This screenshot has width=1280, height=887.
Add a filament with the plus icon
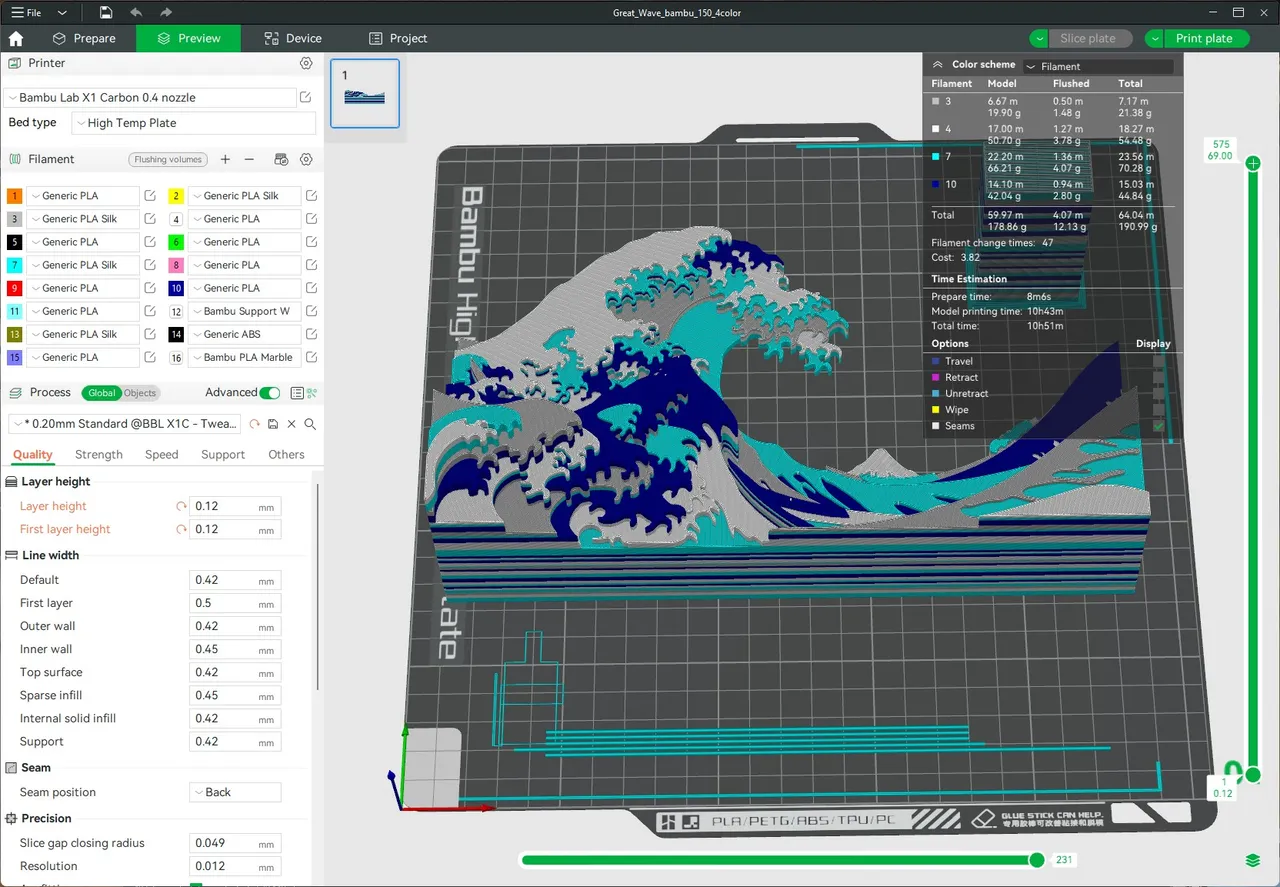click(x=225, y=159)
